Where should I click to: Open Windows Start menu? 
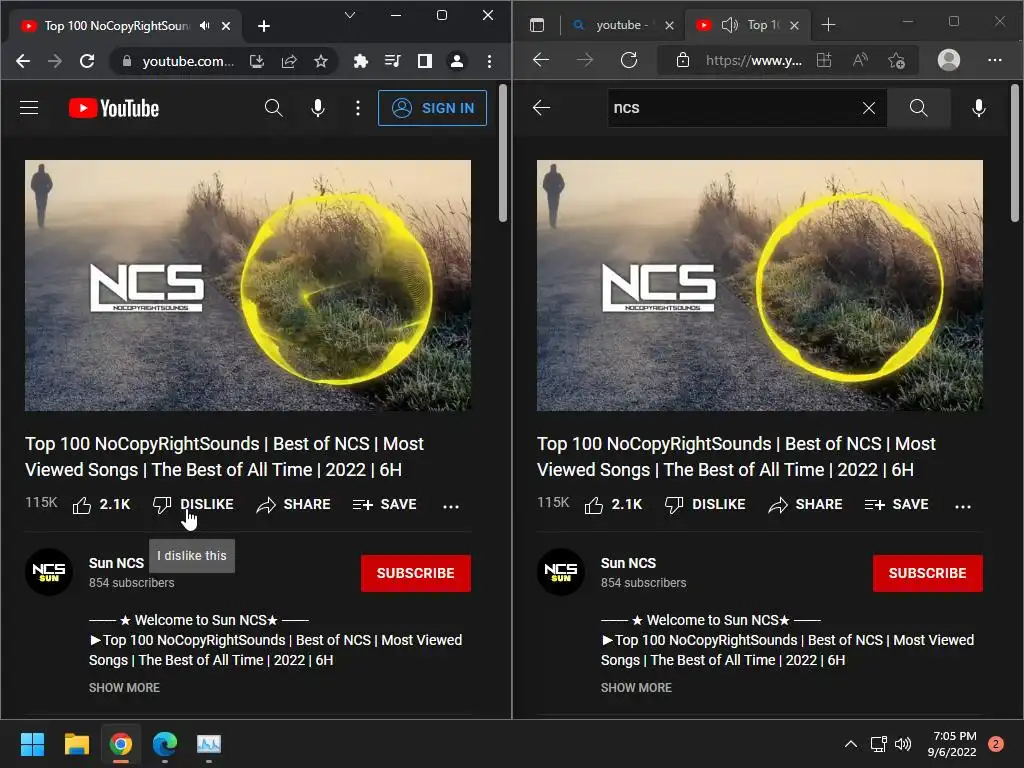point(32,744)
